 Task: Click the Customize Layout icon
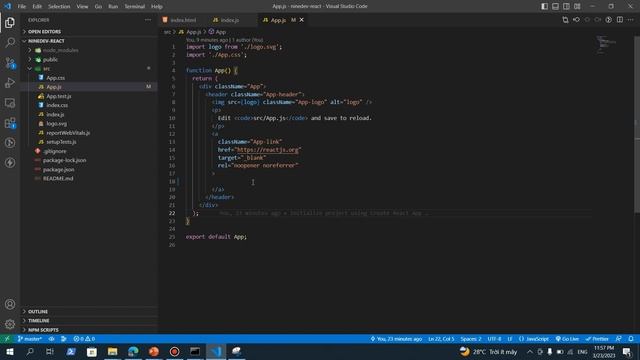pos(577,6)
